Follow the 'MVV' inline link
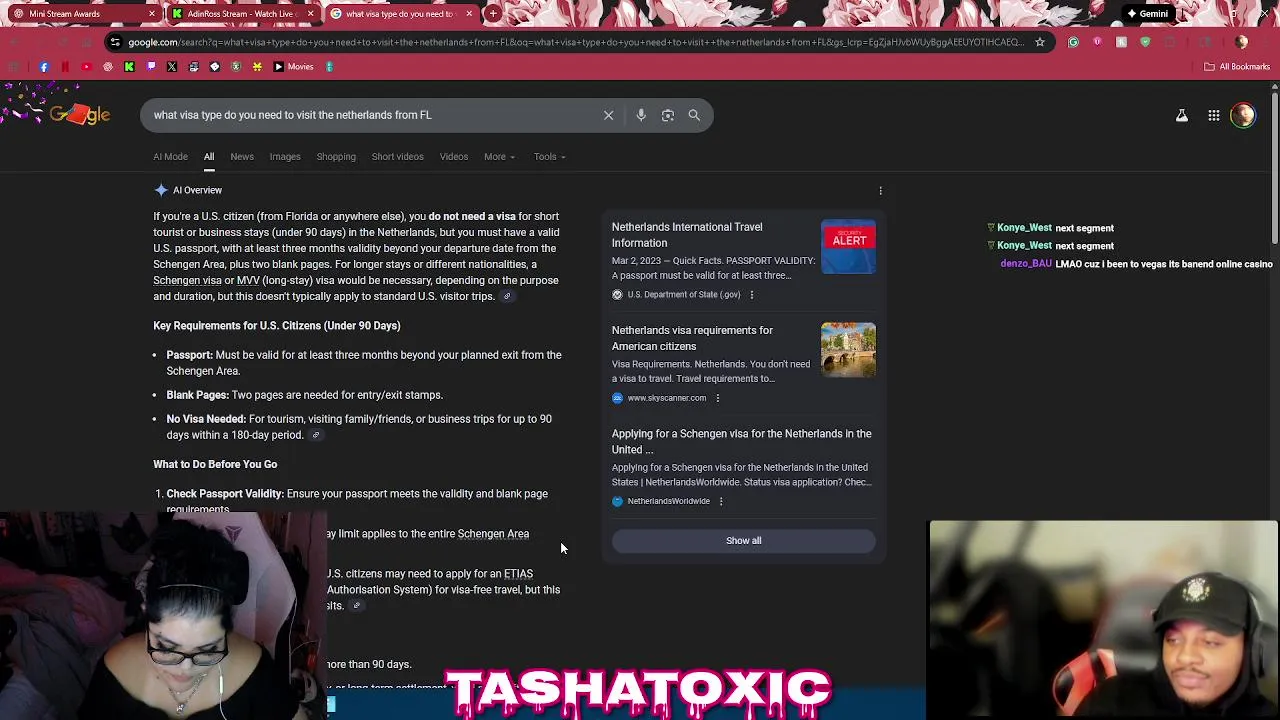 pos(248,281)
